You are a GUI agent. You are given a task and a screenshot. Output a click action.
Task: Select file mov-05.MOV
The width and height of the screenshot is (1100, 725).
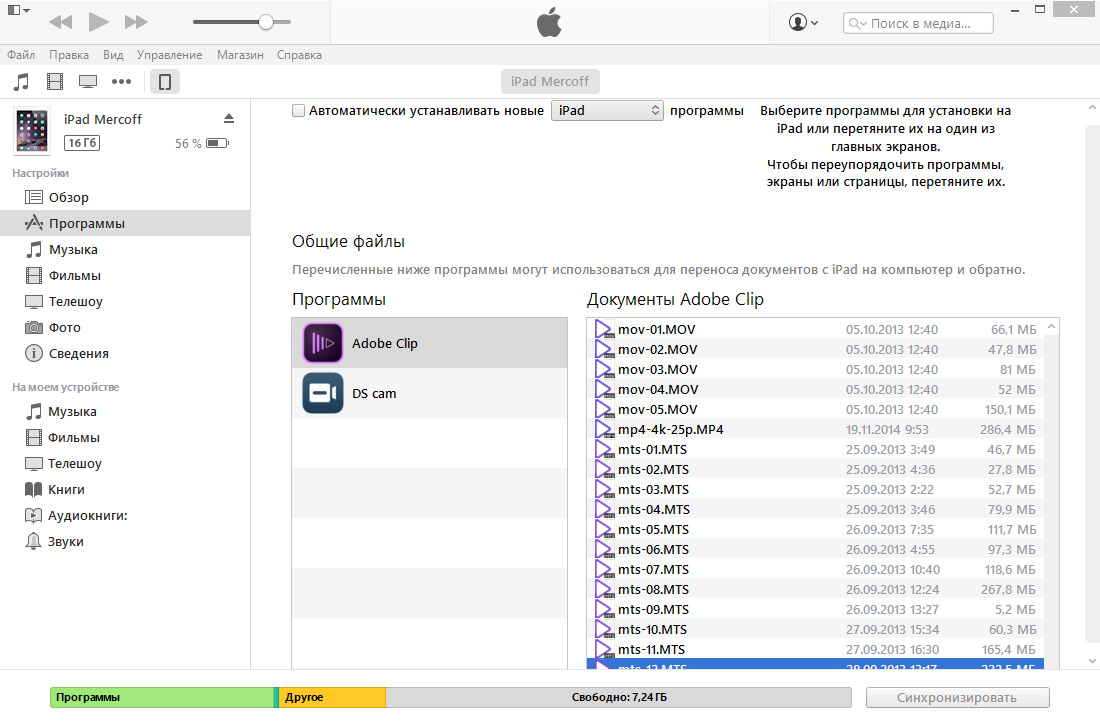[x=815, y=409]
